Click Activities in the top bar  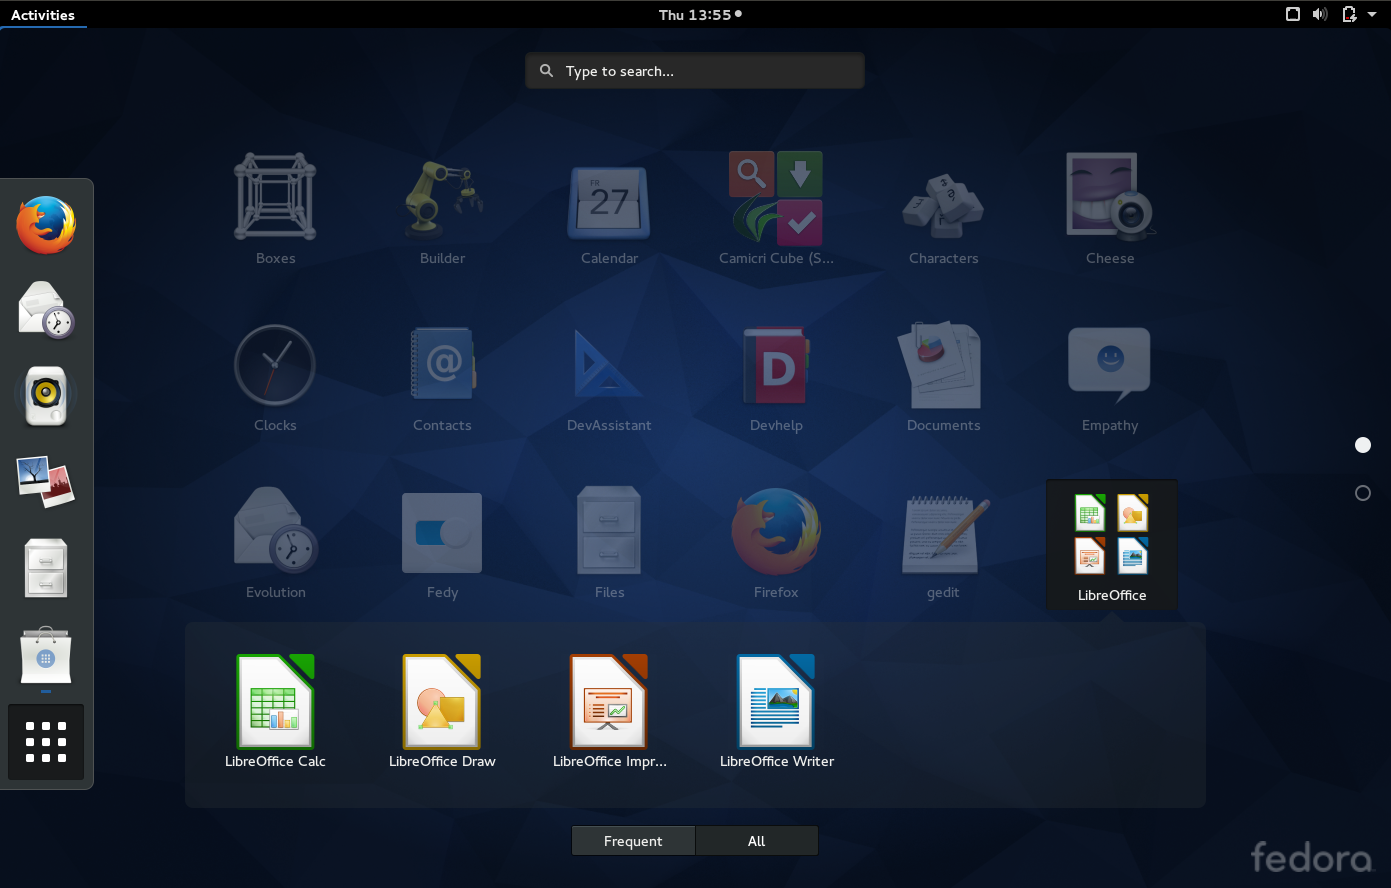[44, 14]
